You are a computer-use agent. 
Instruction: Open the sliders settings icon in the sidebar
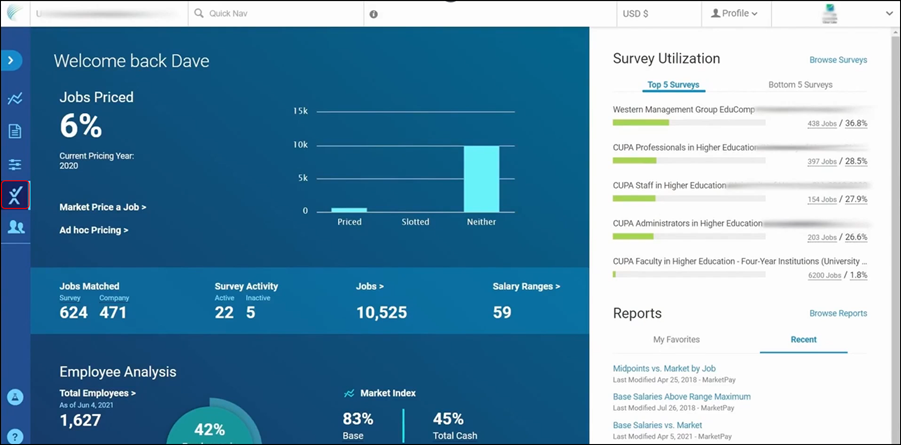(x=15, y=164)
